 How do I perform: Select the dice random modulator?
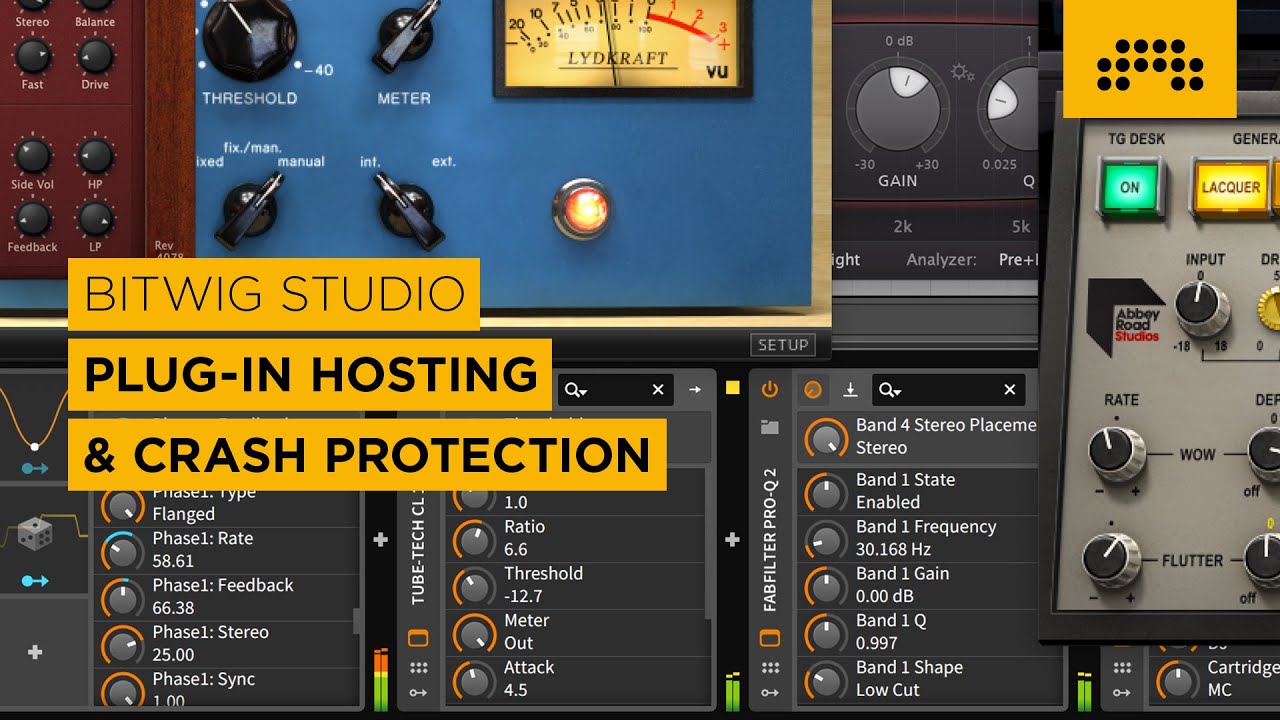35,536
